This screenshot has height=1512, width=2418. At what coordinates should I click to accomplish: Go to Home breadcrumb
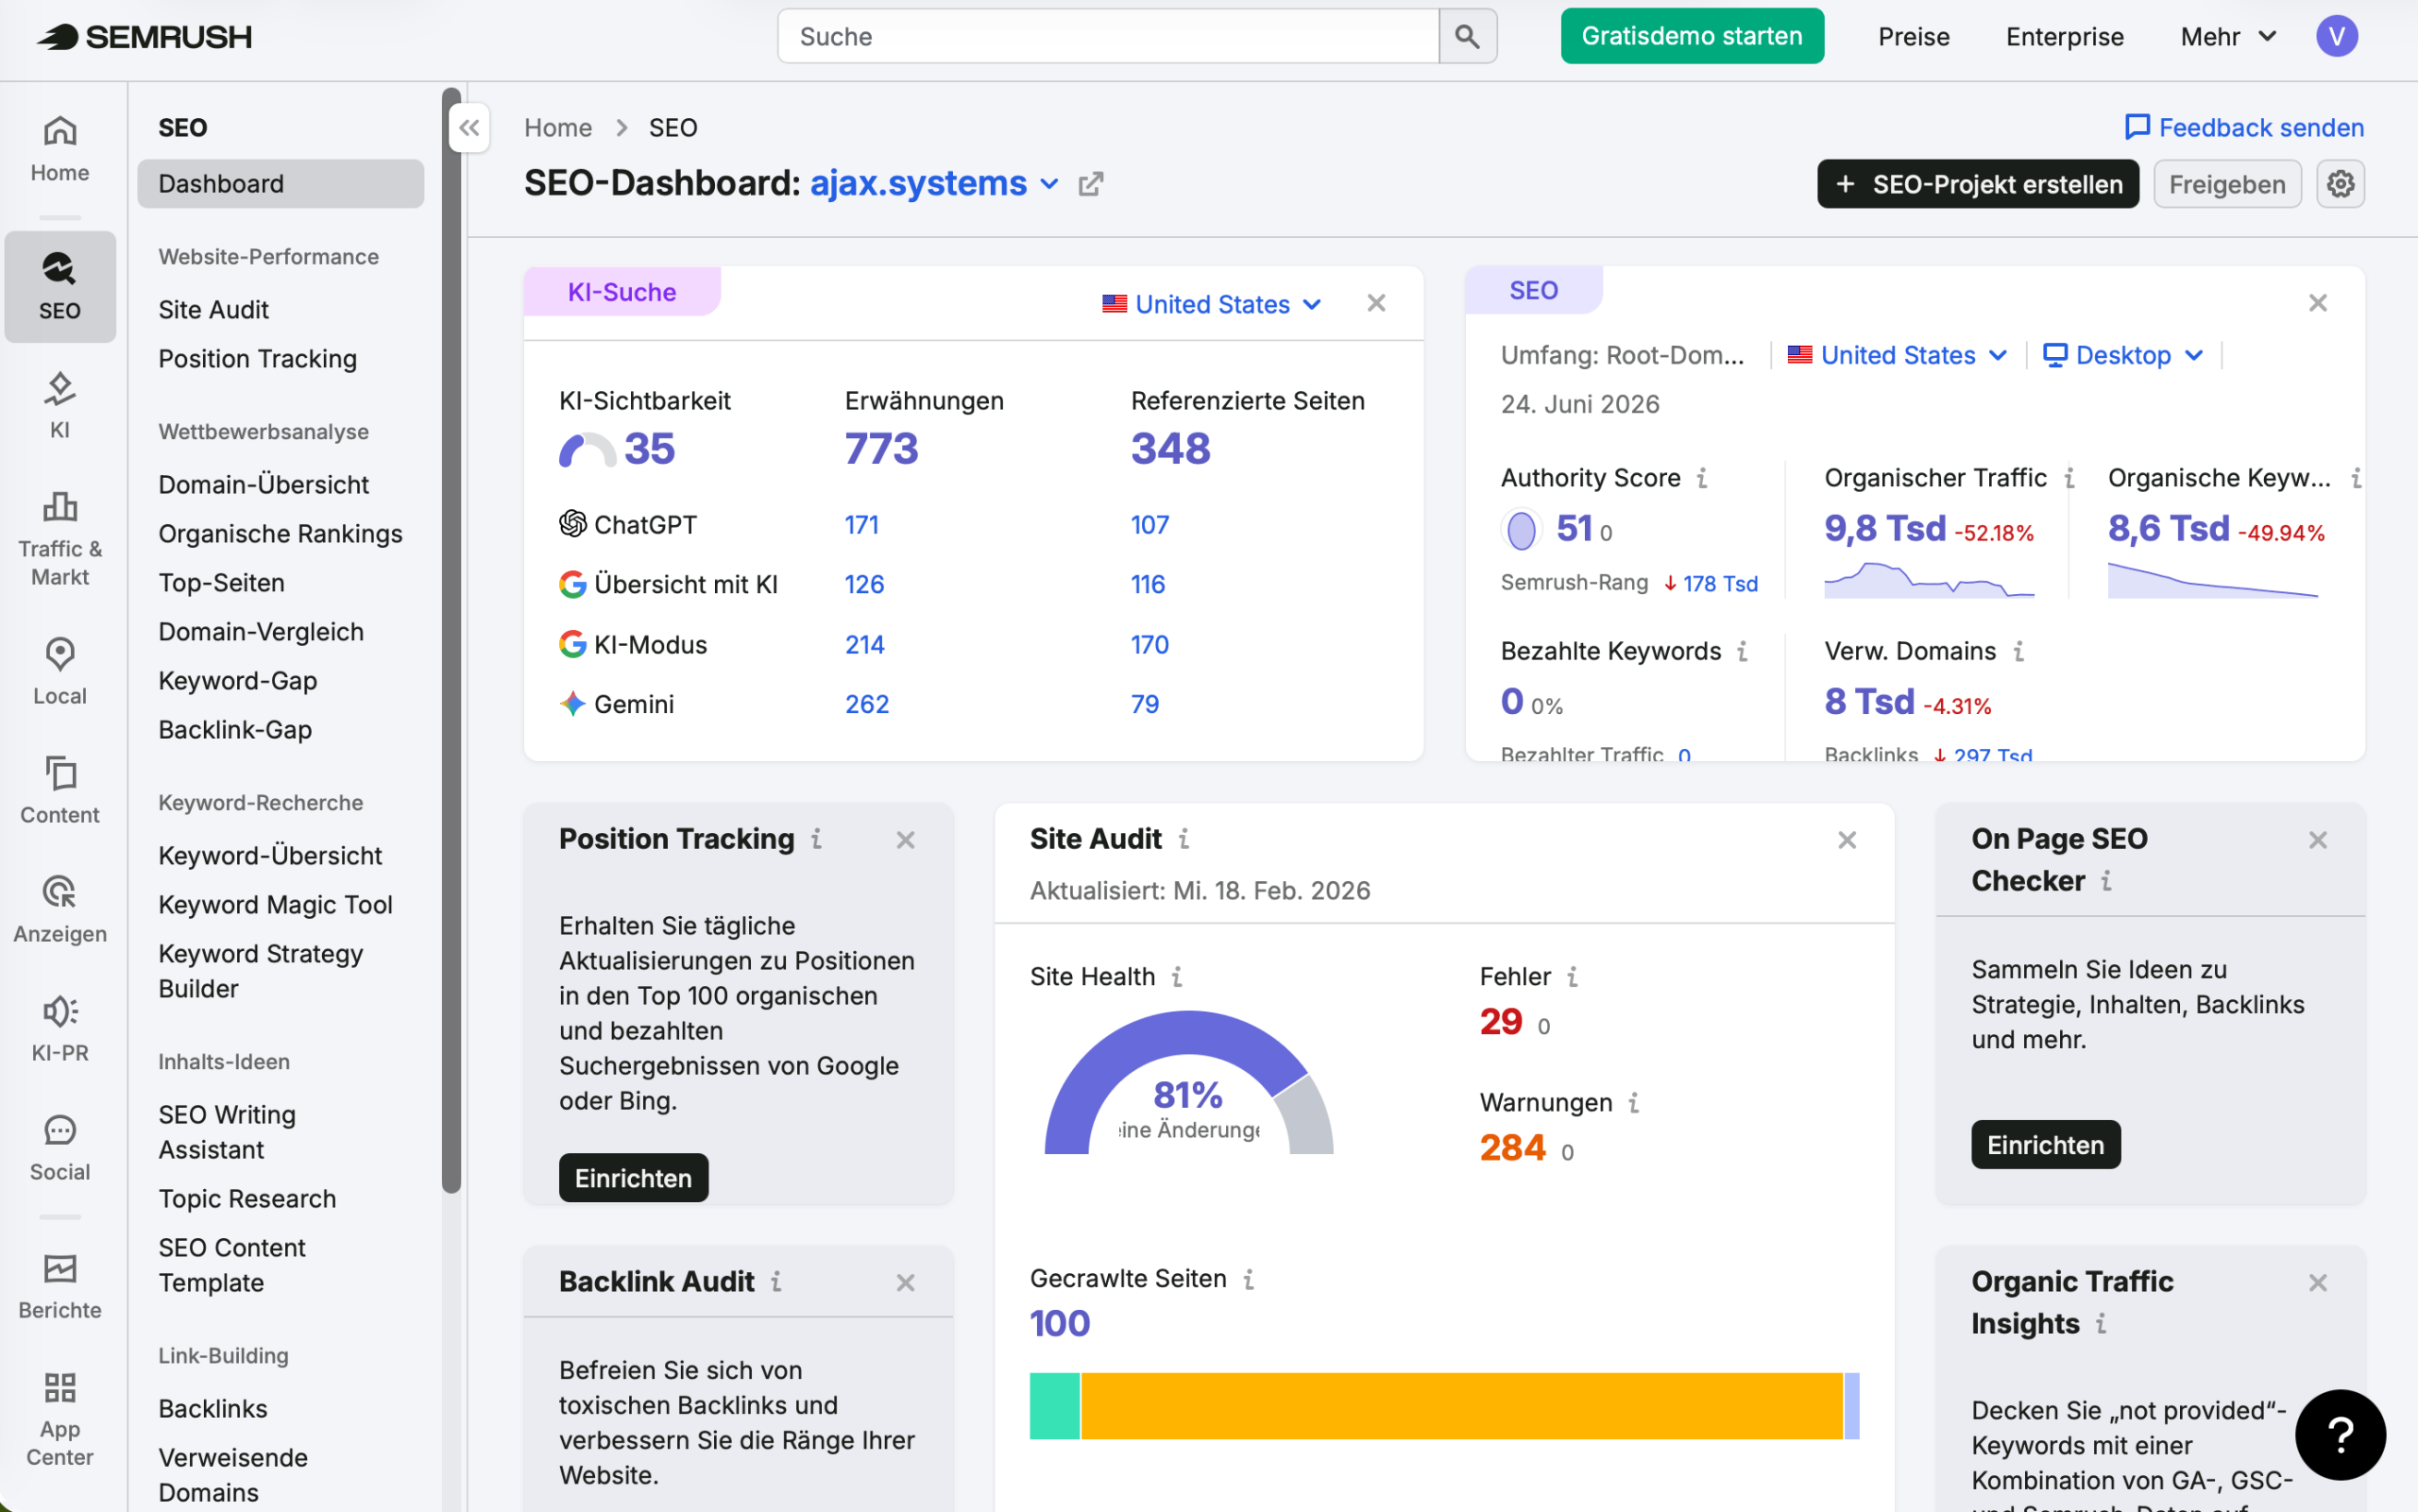click(x=558, y=128)
